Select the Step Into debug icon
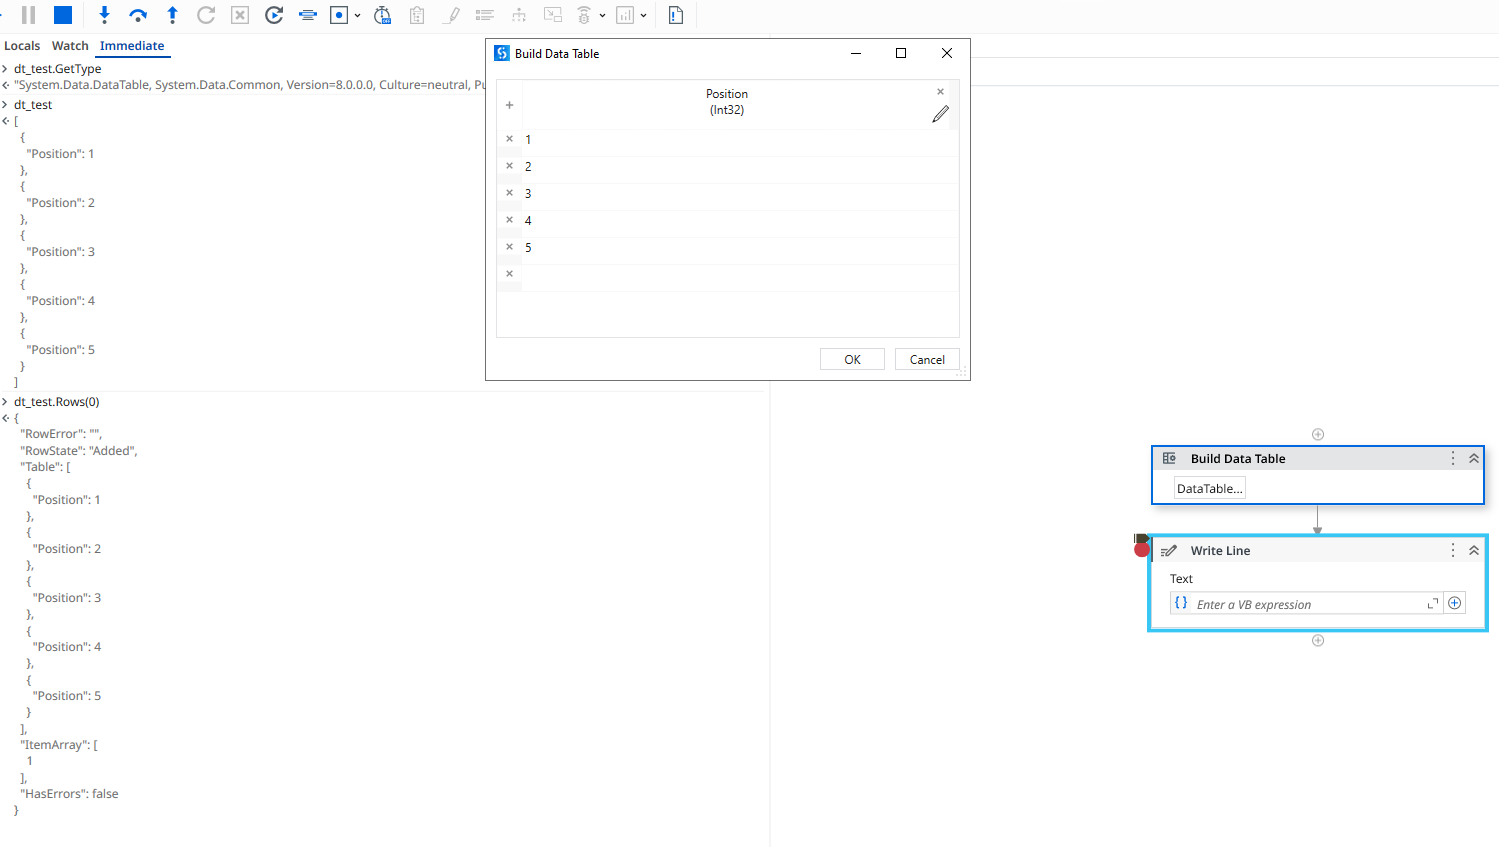The image size is (1499, 847). (104, 14)
